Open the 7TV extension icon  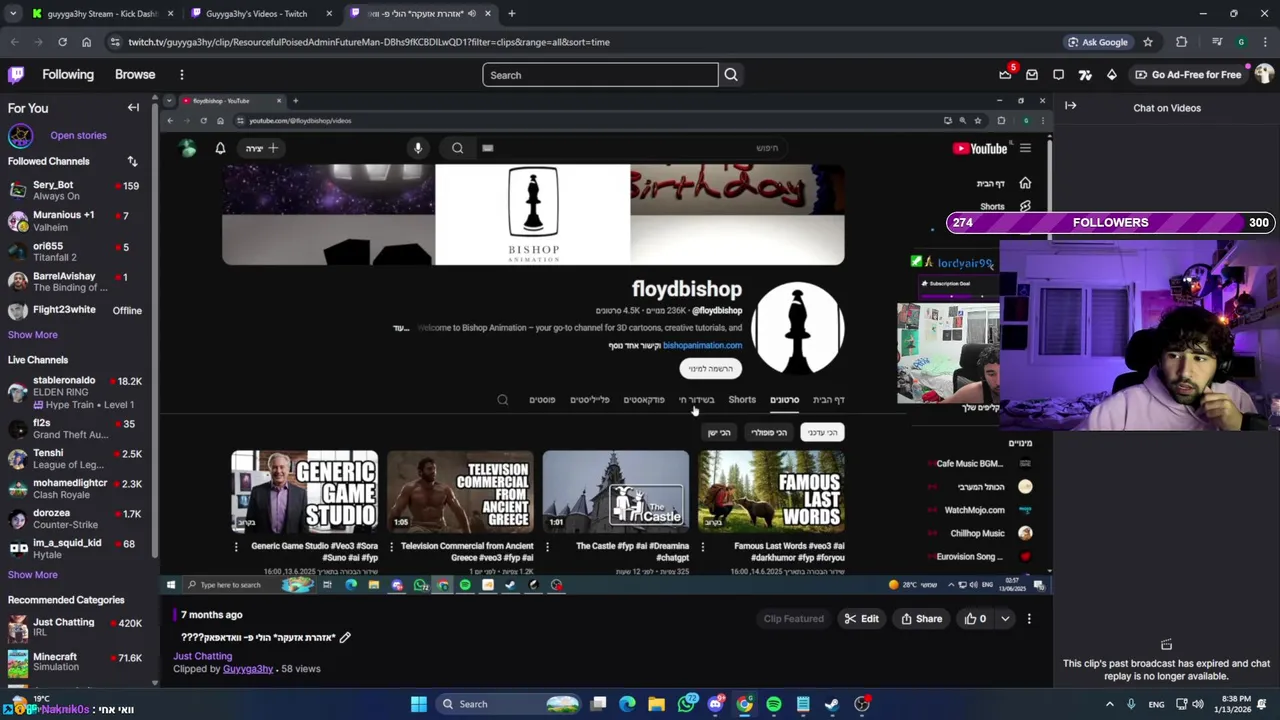[x=1085, y=75]
